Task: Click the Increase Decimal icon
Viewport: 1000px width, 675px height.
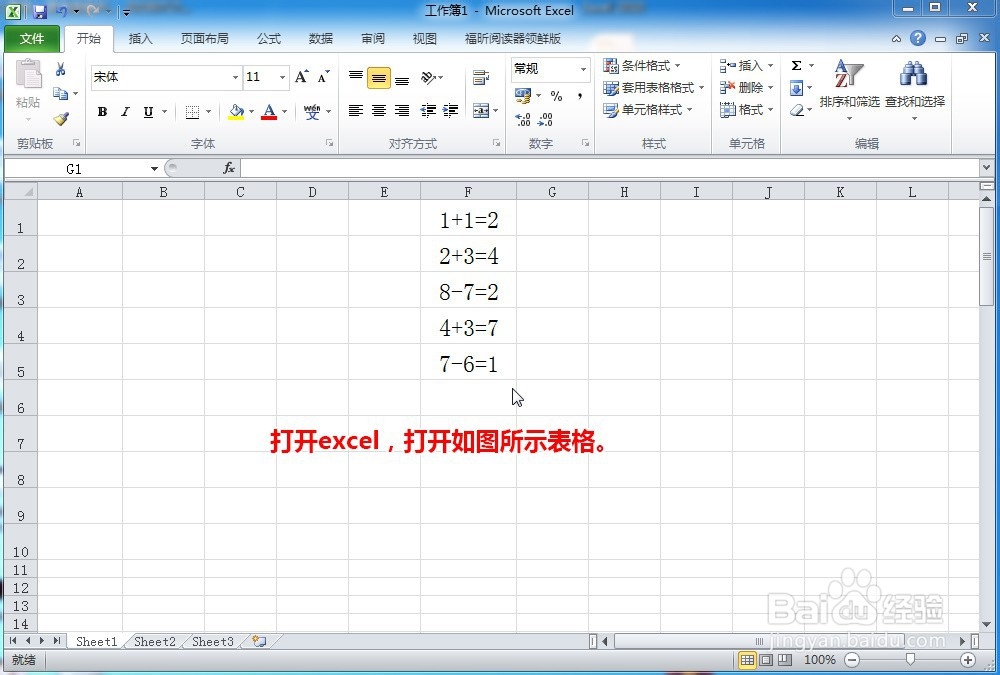Action: [521, 118]
